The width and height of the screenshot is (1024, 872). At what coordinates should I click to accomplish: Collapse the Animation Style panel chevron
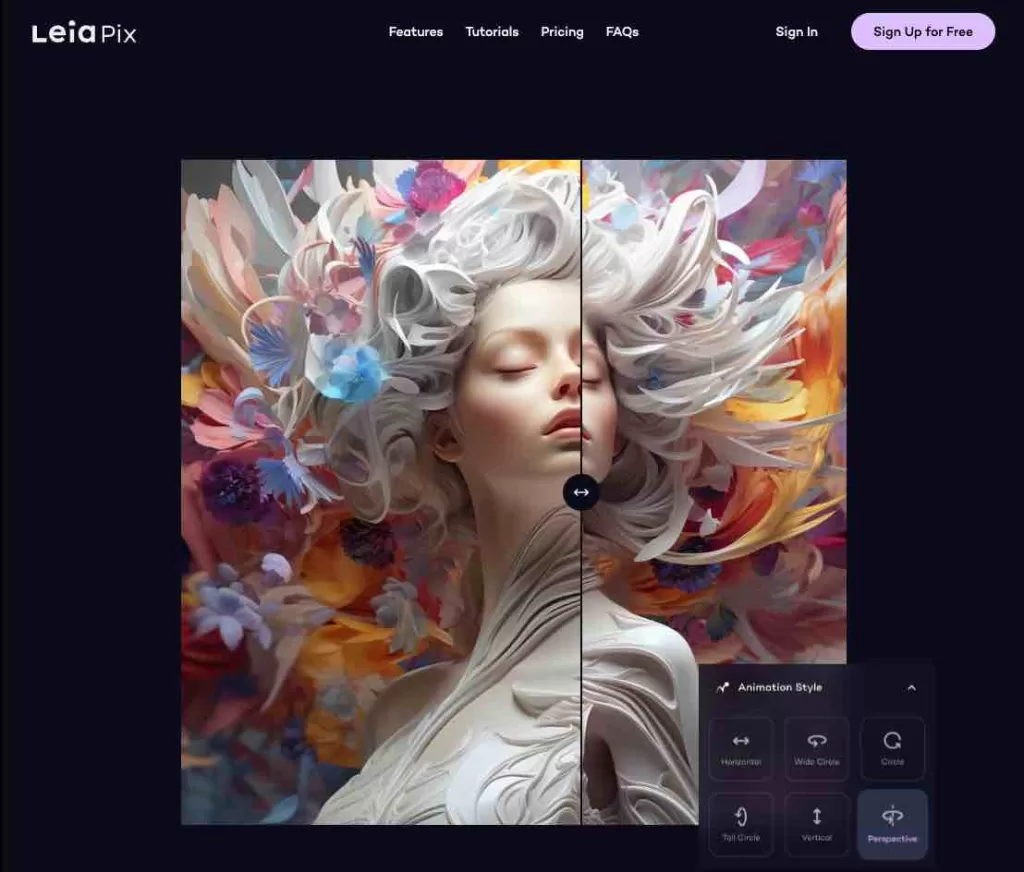912,687
